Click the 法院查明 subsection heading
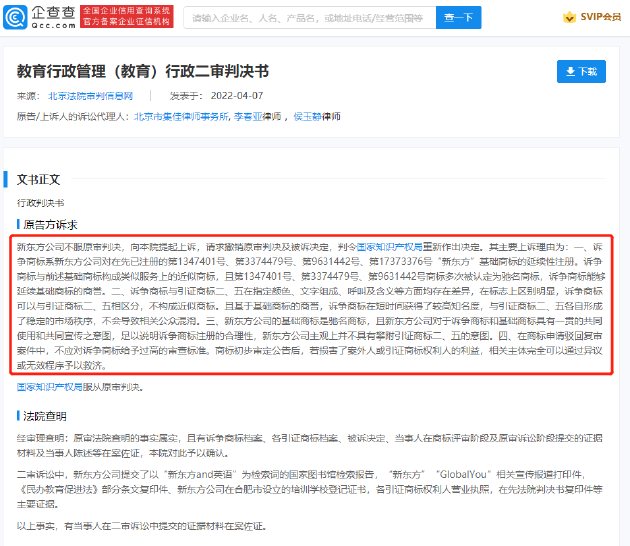 [44, 416]
